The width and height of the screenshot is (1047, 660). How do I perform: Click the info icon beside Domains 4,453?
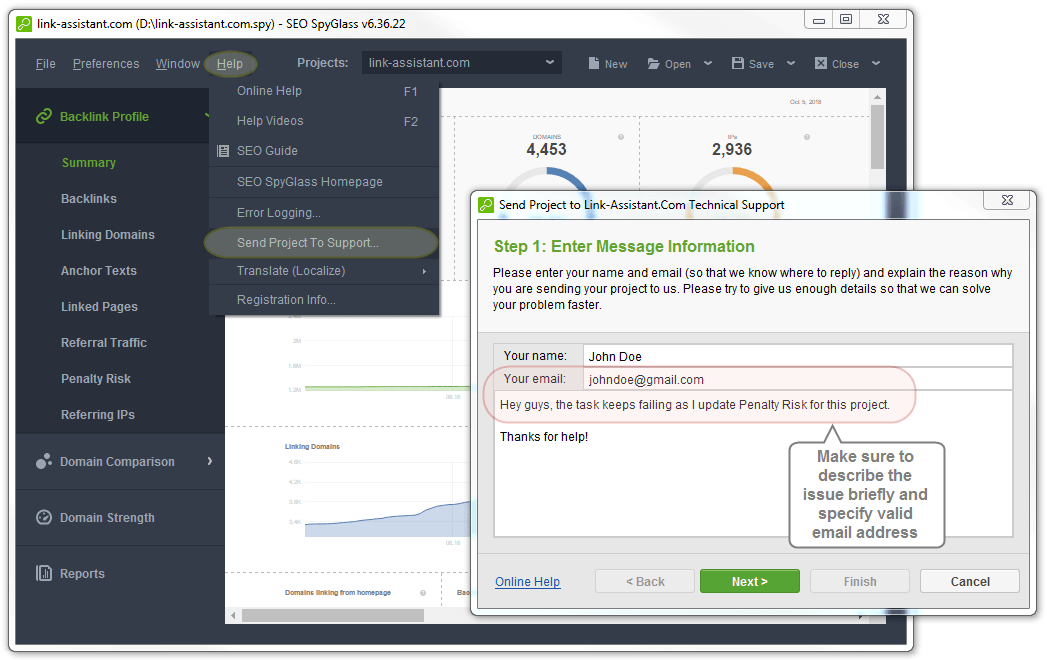pyautogui.click(x=621, y=137)
